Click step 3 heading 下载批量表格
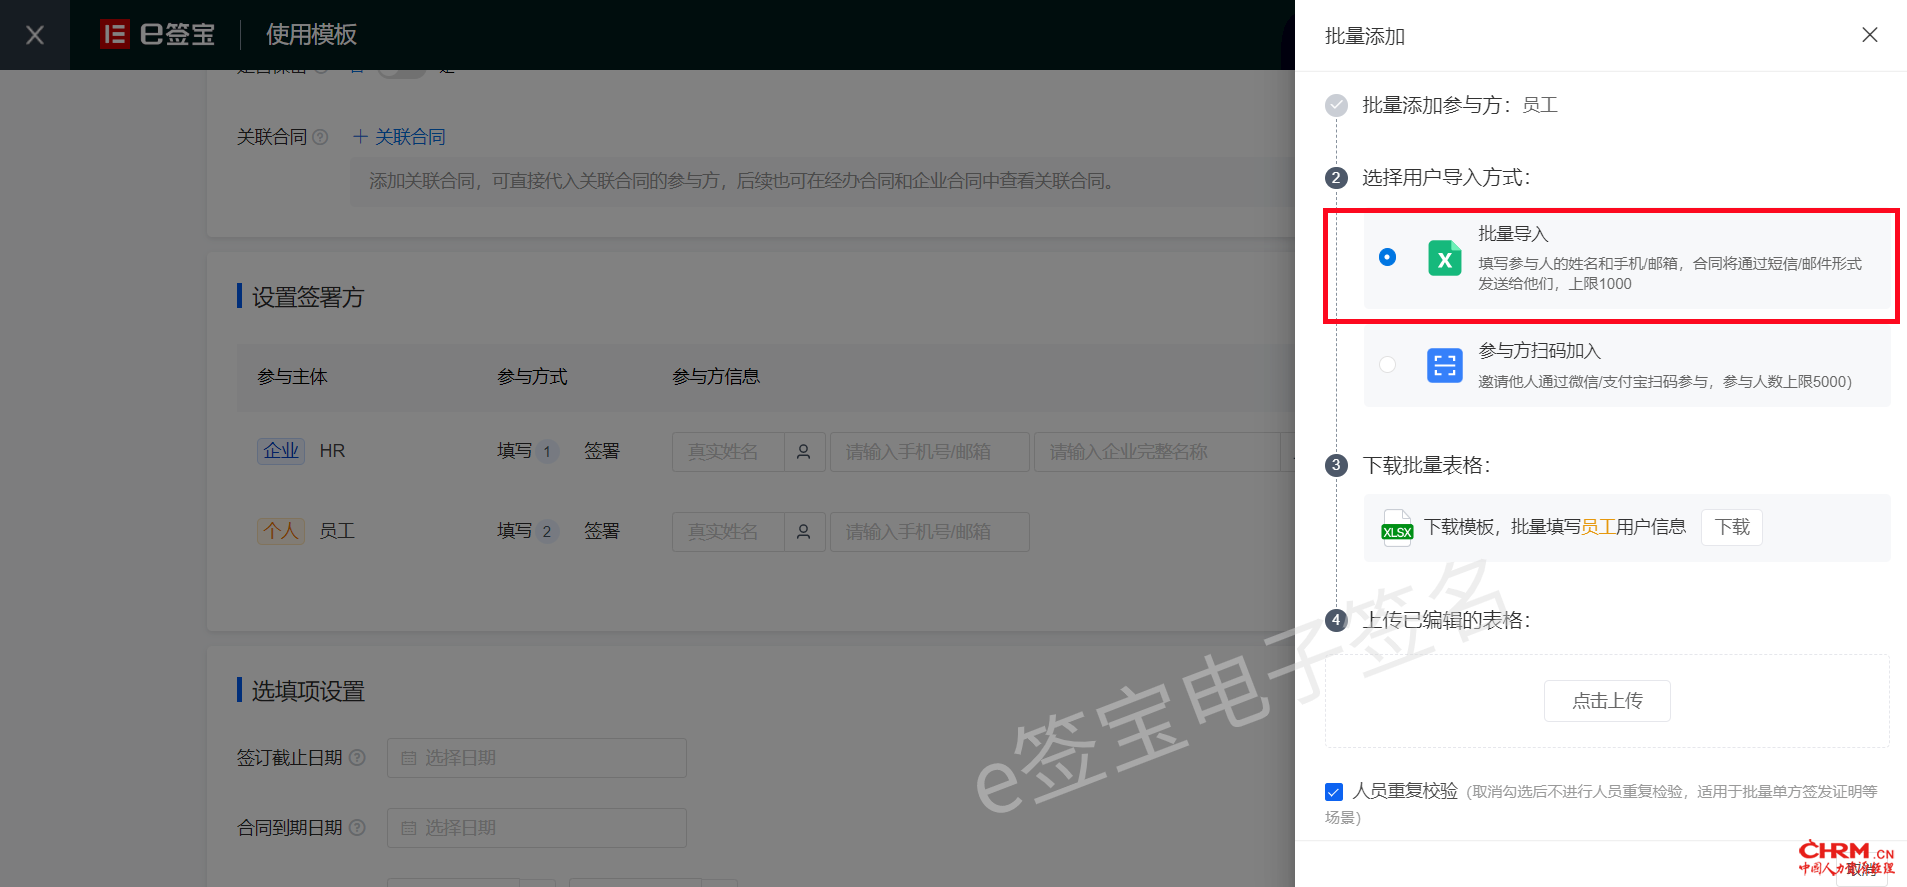Viewport: 1907px width, 887px height. pyautogui.click(x=1427, y=466)
